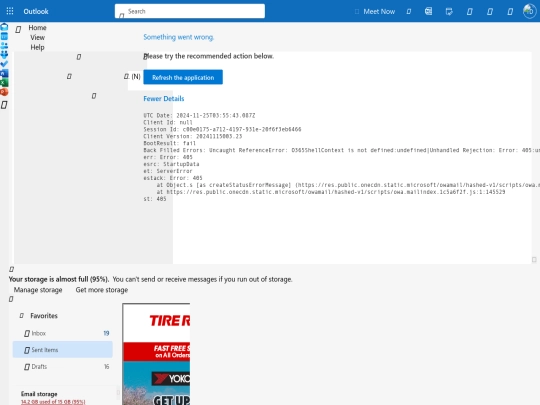Switch to the Home tab
The height and width of the screenshot is (405, 540).
[x=37, y=28]
